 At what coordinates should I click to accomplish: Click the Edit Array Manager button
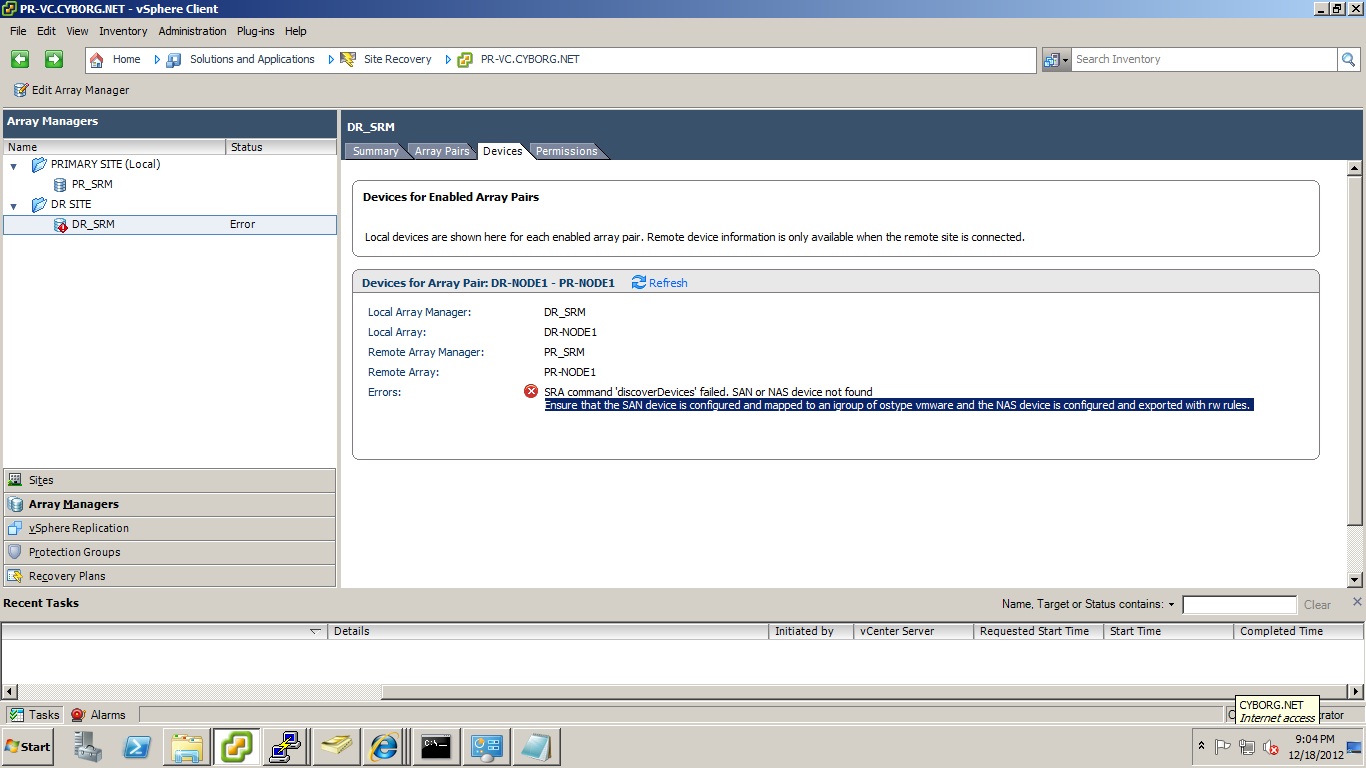71,90
